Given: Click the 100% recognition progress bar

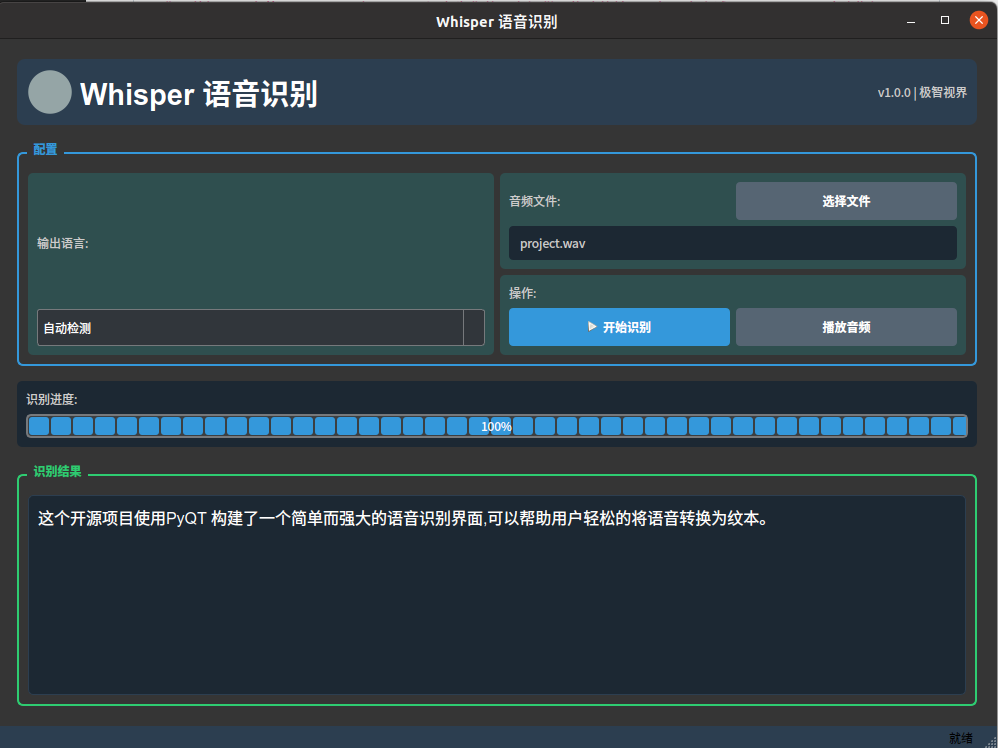Looking at the screenshot, I should pyautogui.click(x=496, y=426).
